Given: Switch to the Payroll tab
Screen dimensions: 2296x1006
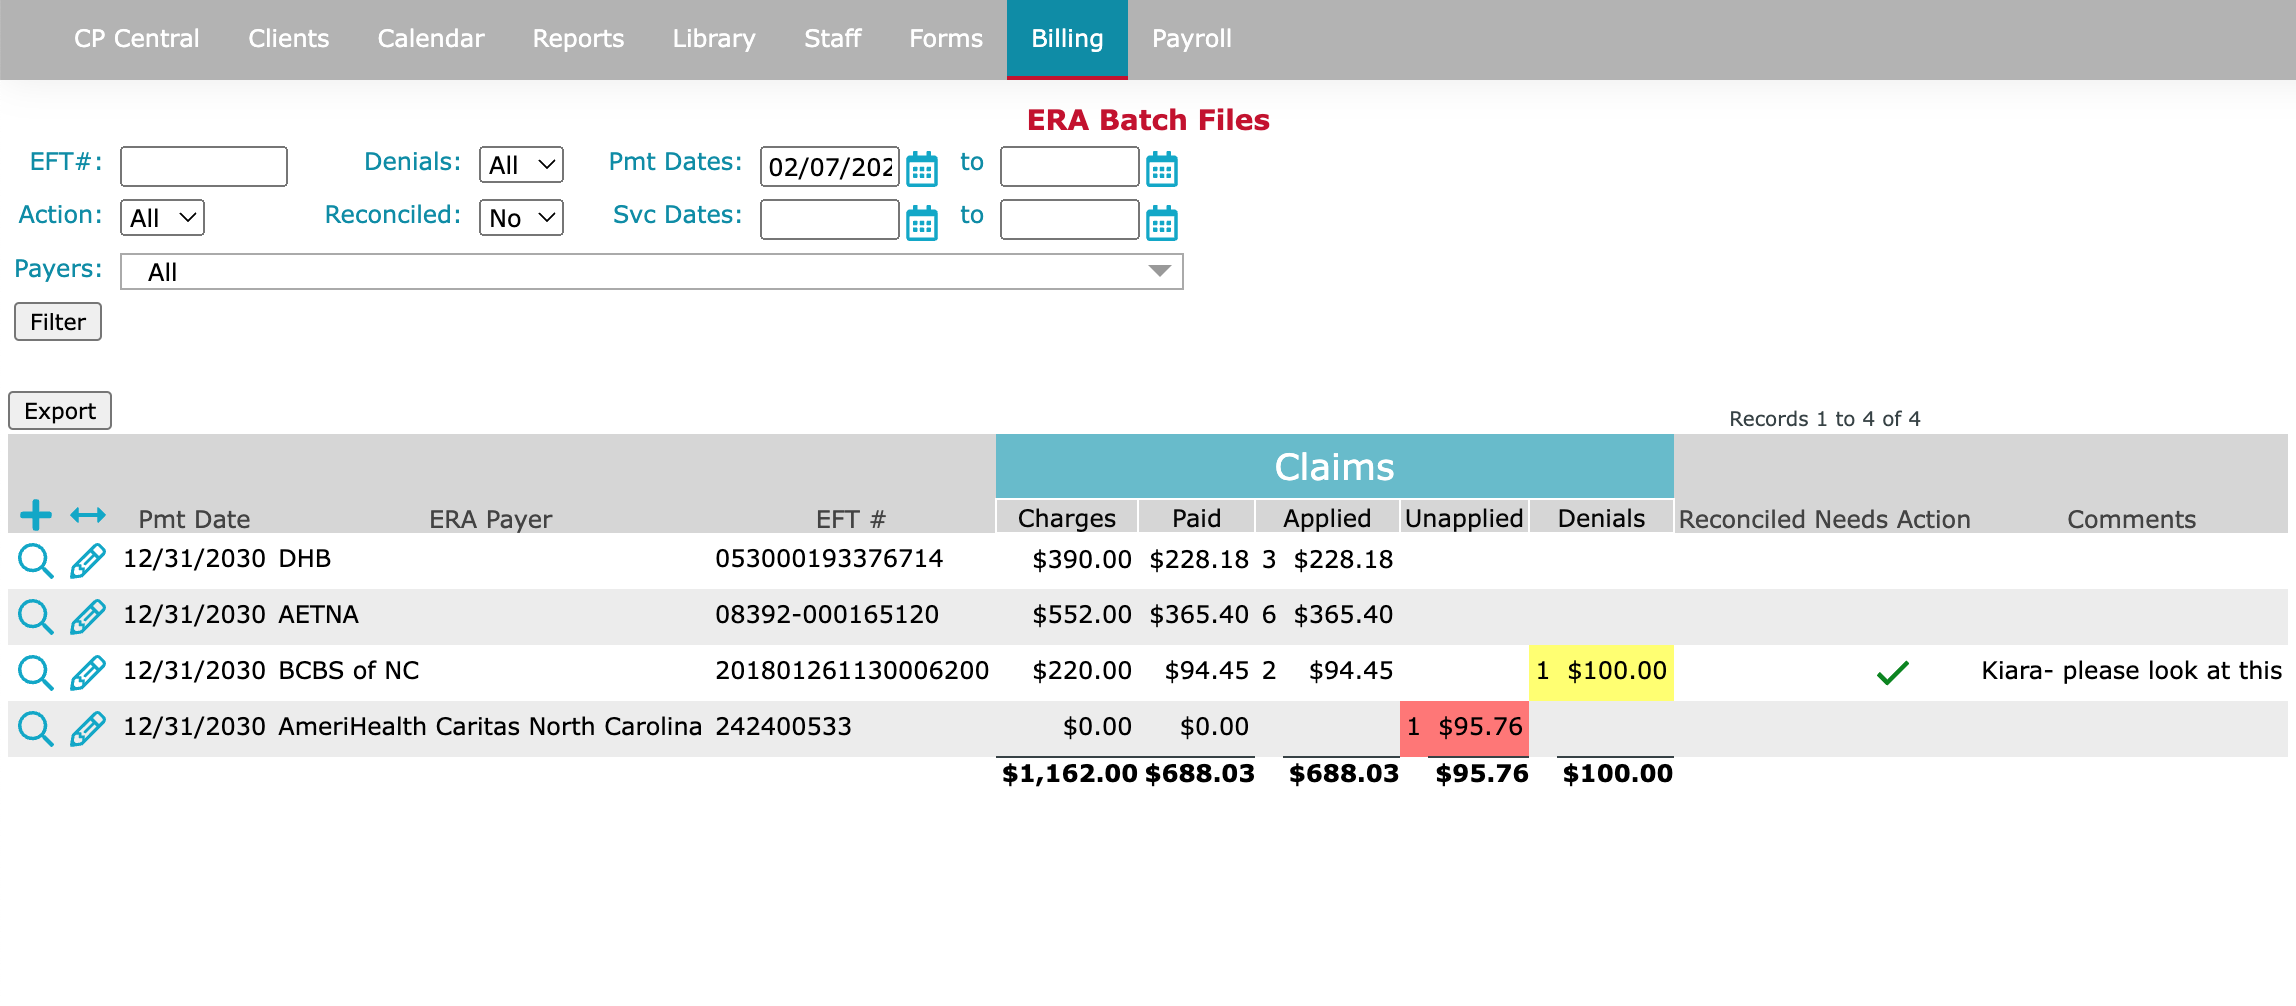Looking at the screenshot, I should [1191, 38].
